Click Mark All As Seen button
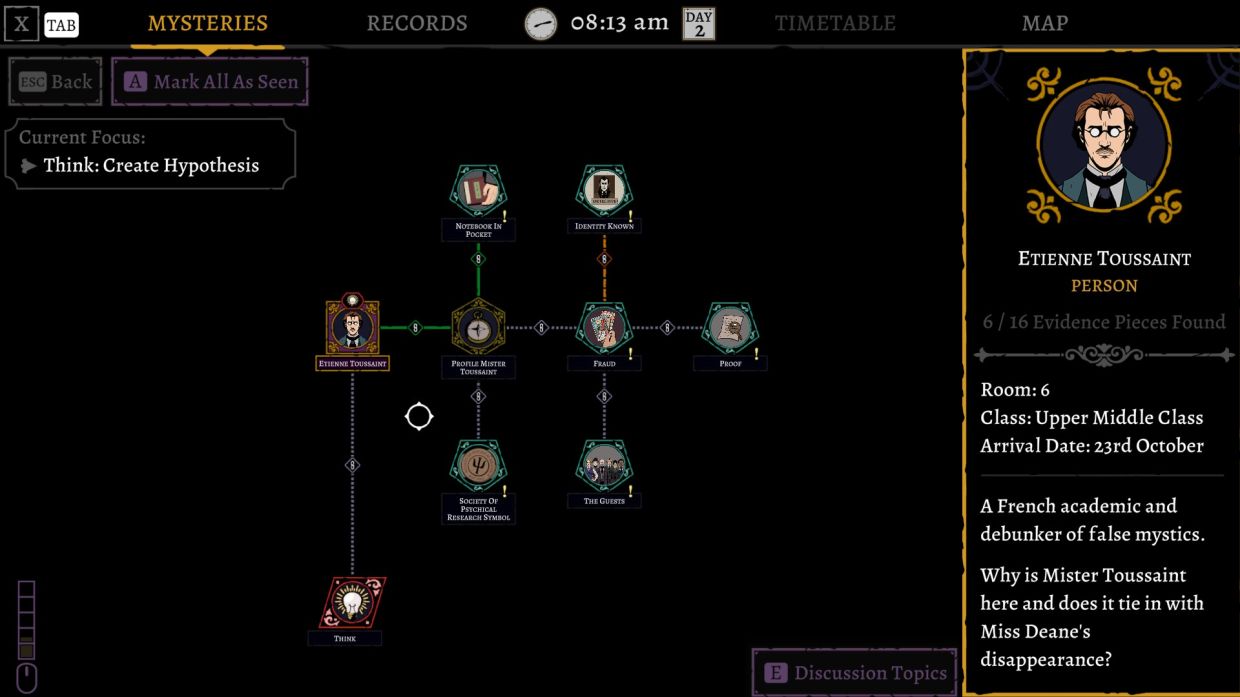The height and width of the screenshot is (697, 1240). tap(210, 82)
